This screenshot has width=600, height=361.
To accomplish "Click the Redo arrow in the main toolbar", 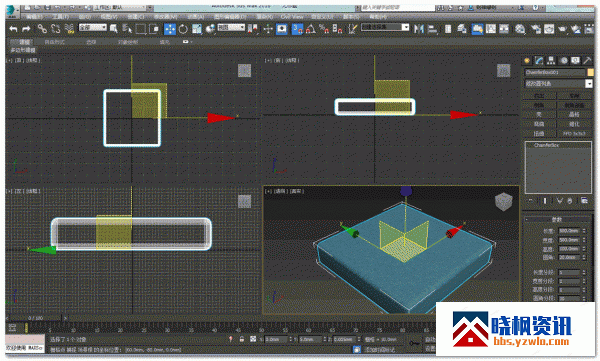I will [26, 29].
